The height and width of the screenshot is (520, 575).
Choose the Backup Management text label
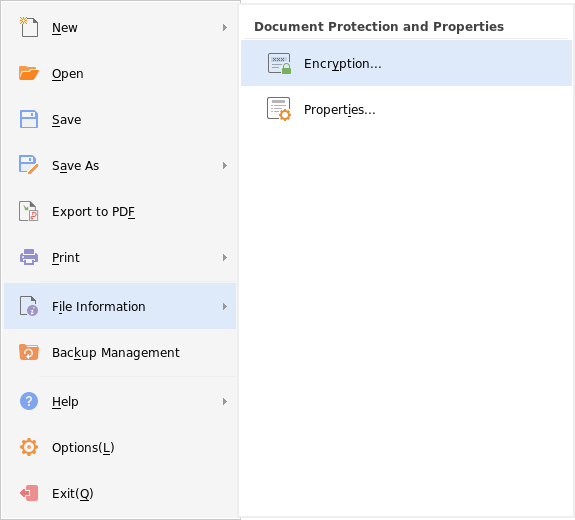click(116, 353)
